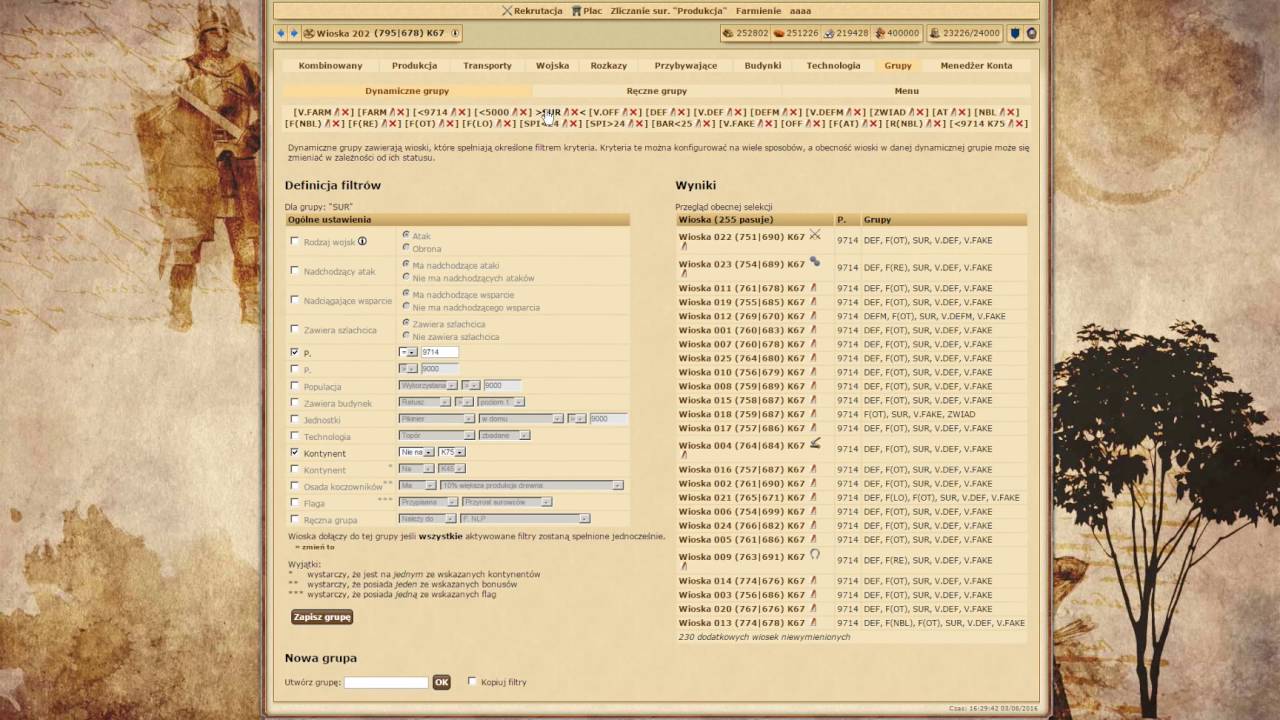
Task: Go to previous village with left arrow
Action: click(281, 33)
